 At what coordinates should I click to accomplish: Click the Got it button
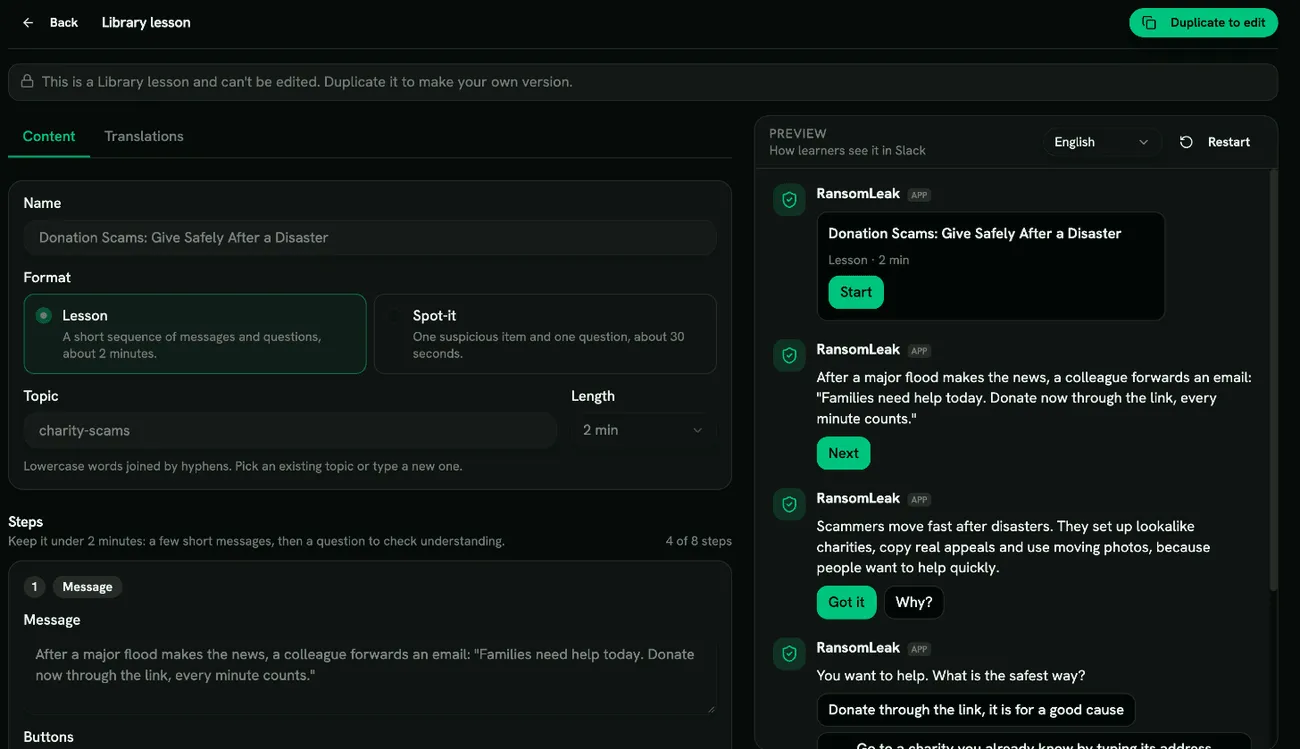tap(846, 602)
